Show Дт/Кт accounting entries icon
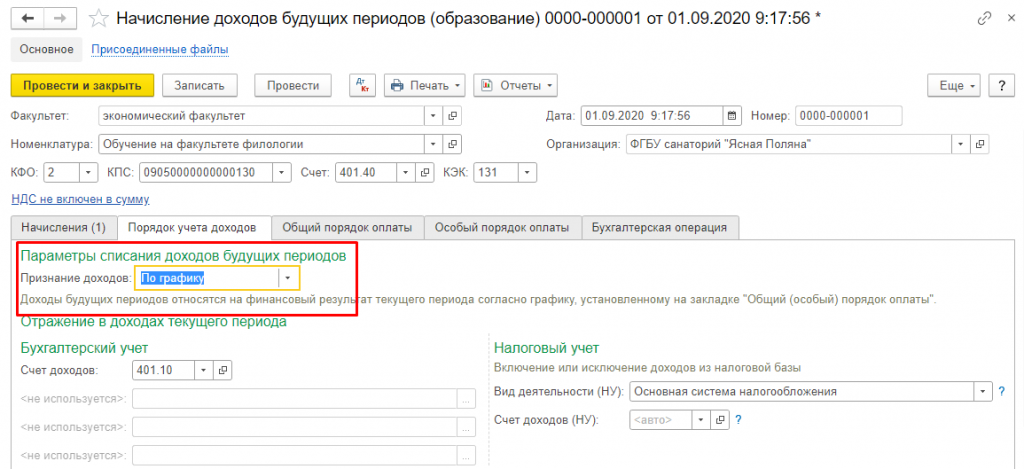 click(x=362, y=86)
